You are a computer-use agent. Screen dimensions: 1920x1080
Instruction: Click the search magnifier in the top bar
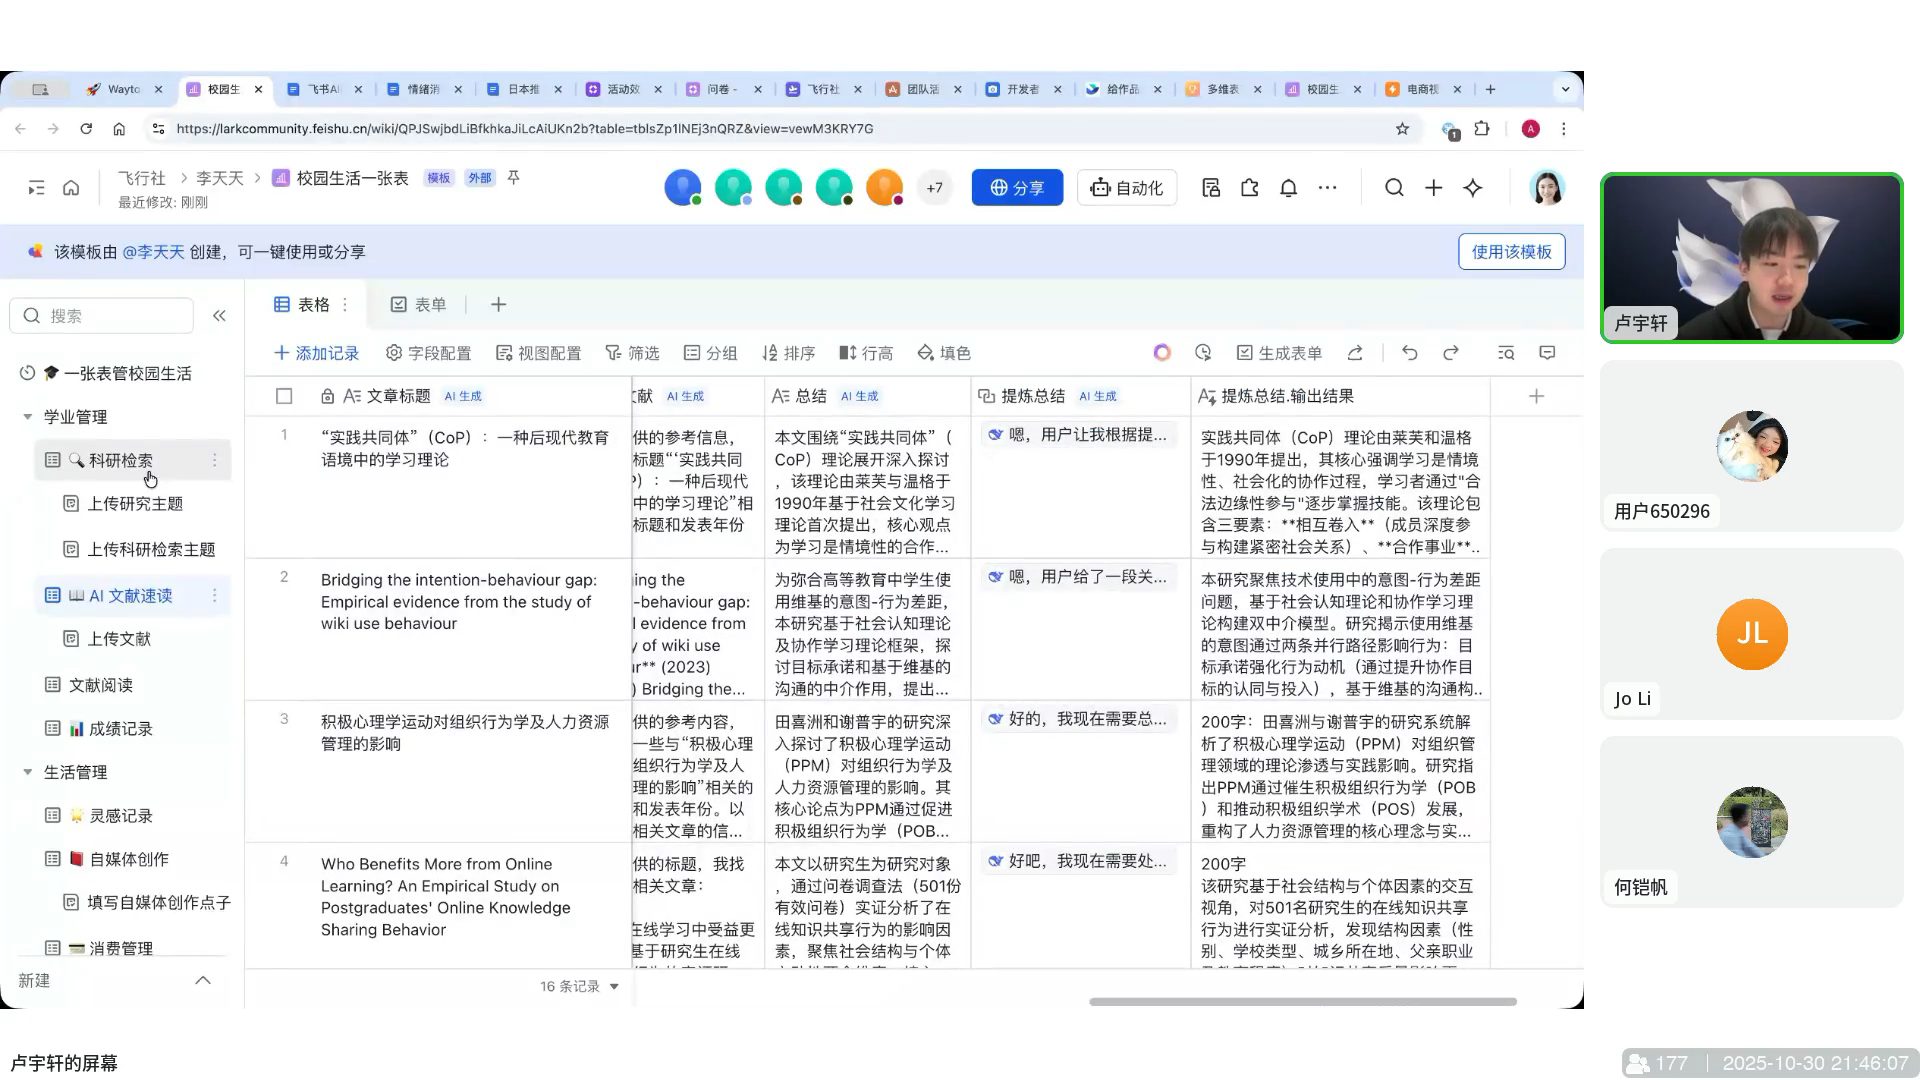tap(1394, 188)
